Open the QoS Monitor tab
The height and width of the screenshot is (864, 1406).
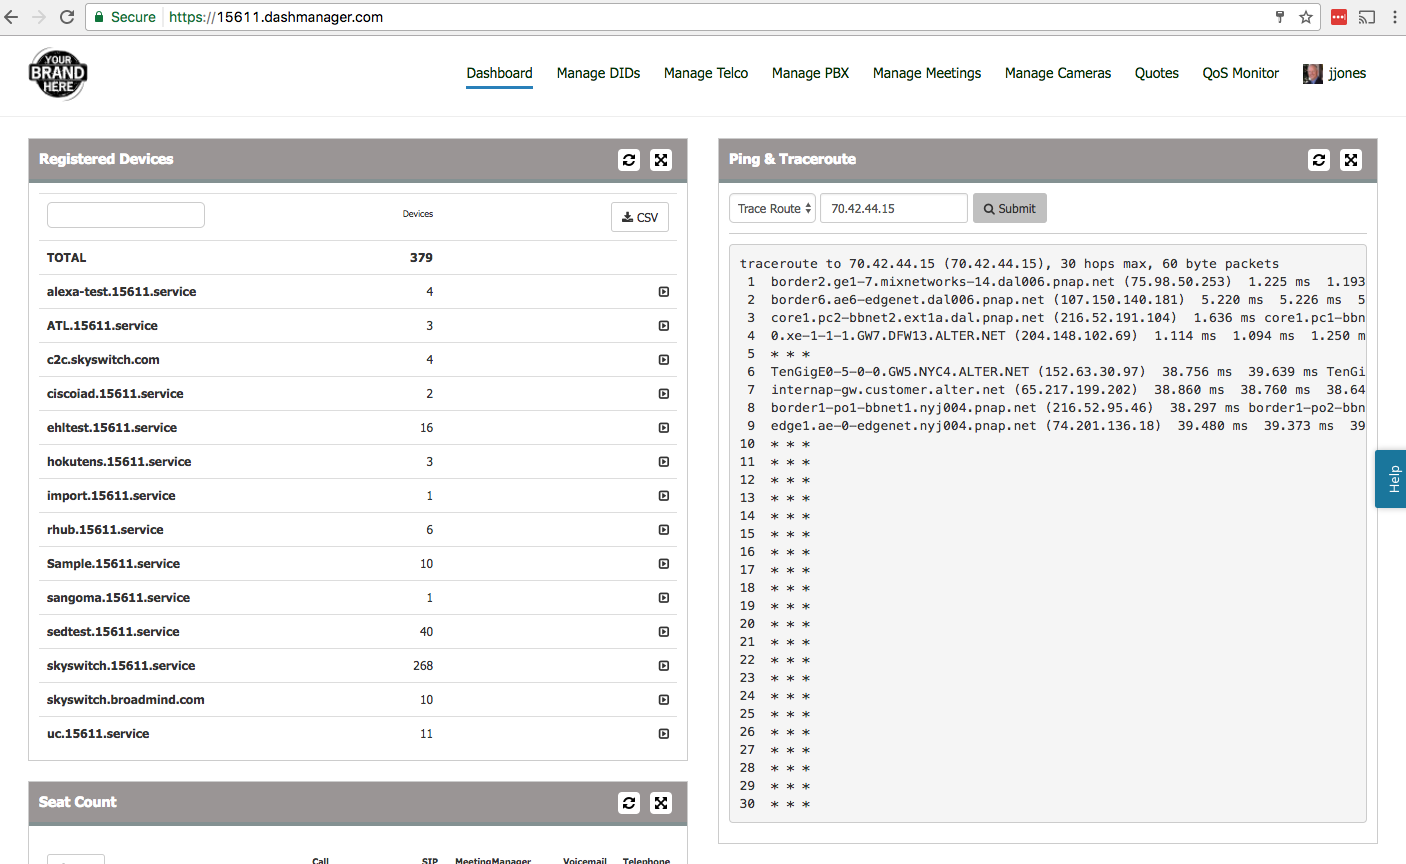tap(1240, 73)
